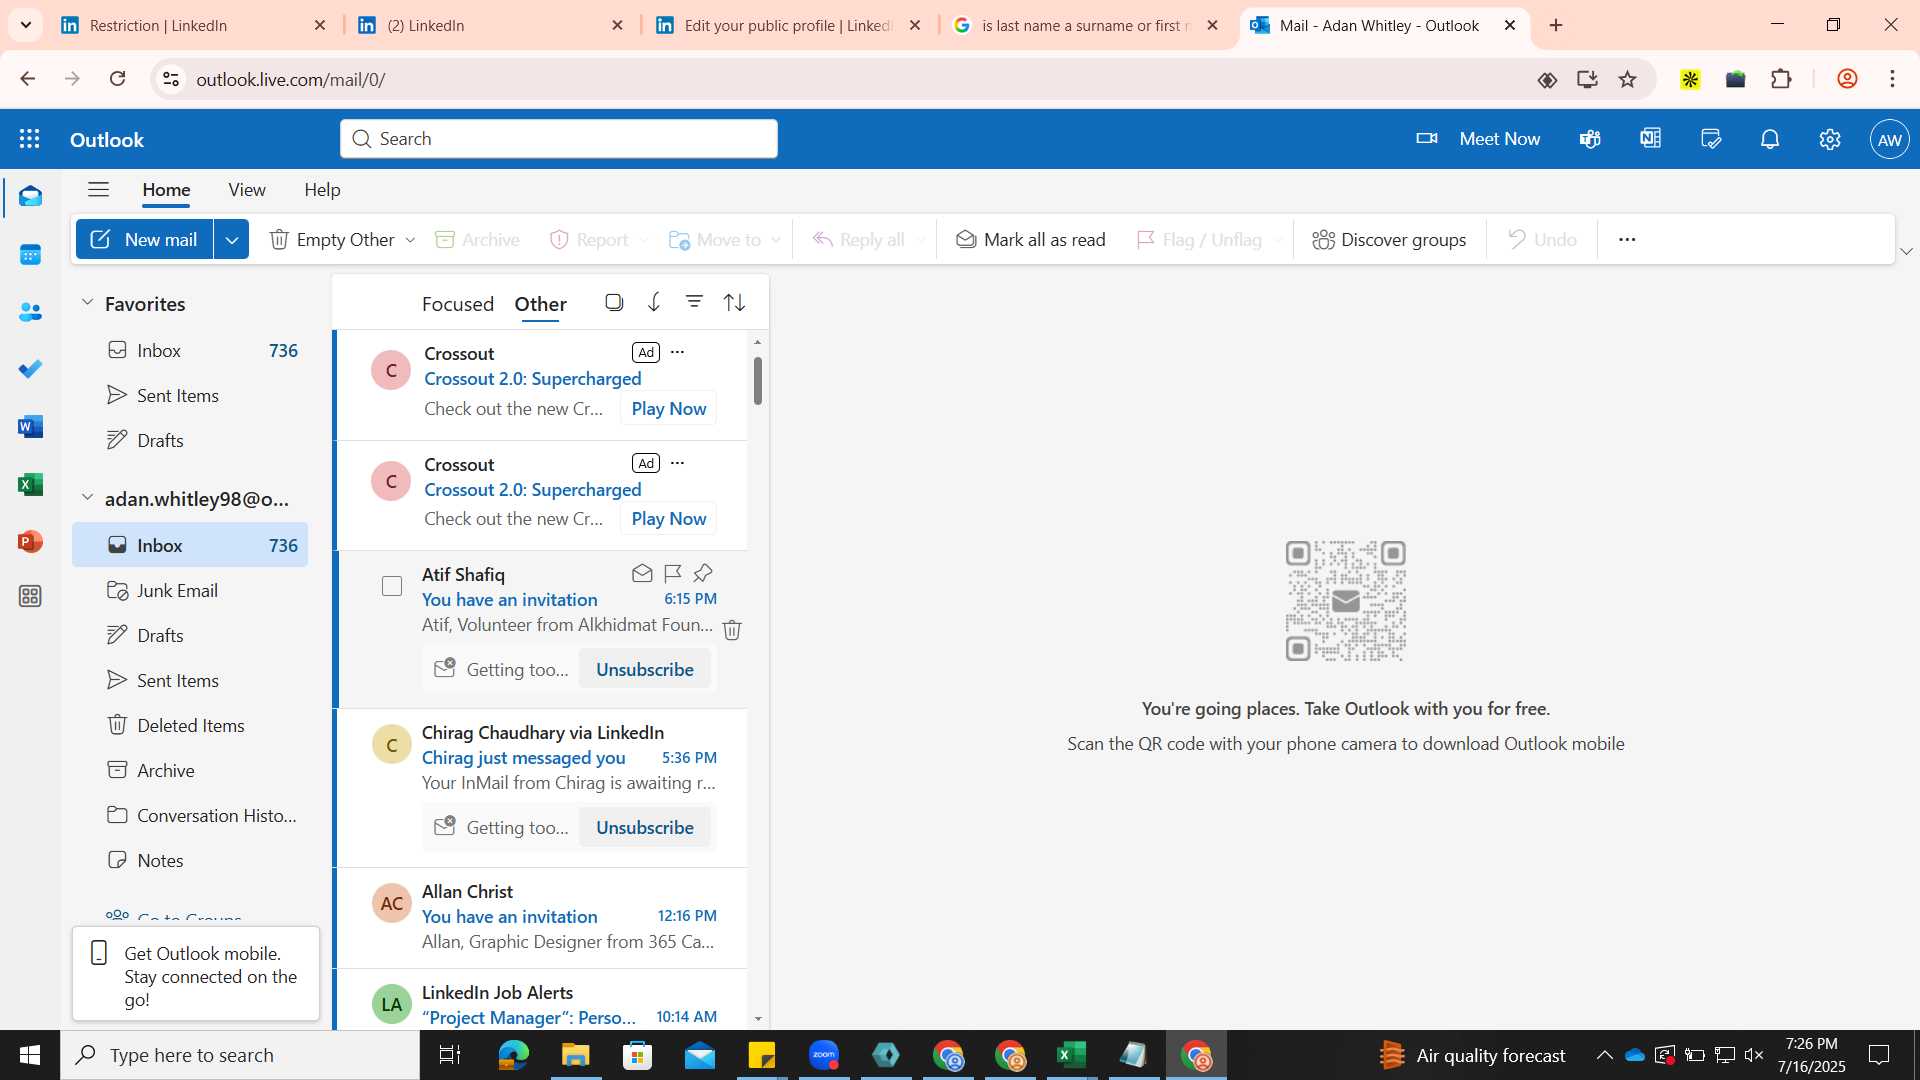Screen dimensions: 1920x1080
Task: Open more options on the second Crossout ad
Action: tap(678, 463)
